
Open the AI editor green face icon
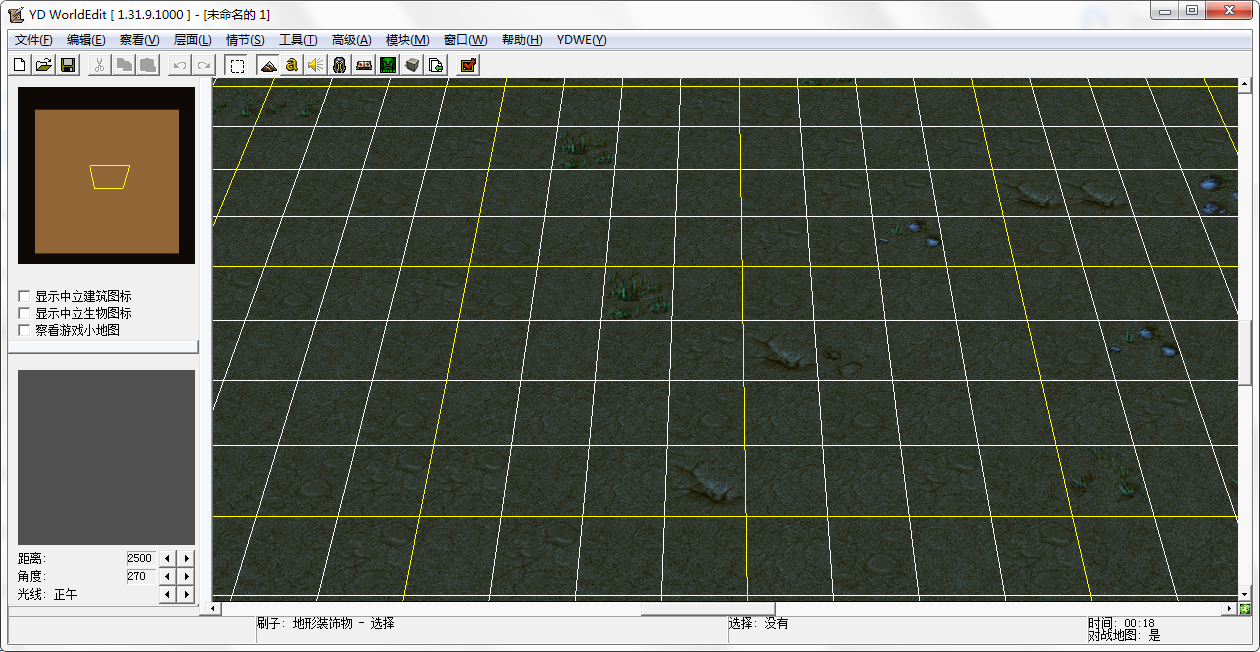[388, 65]
